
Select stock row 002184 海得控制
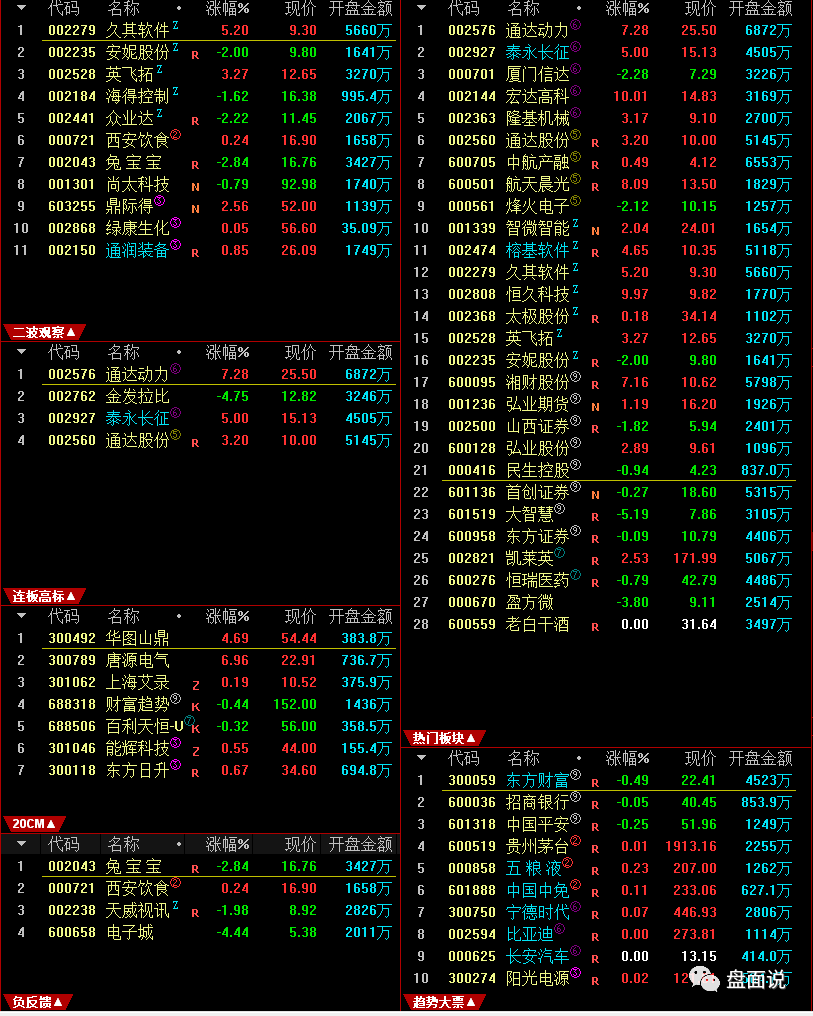201,97
